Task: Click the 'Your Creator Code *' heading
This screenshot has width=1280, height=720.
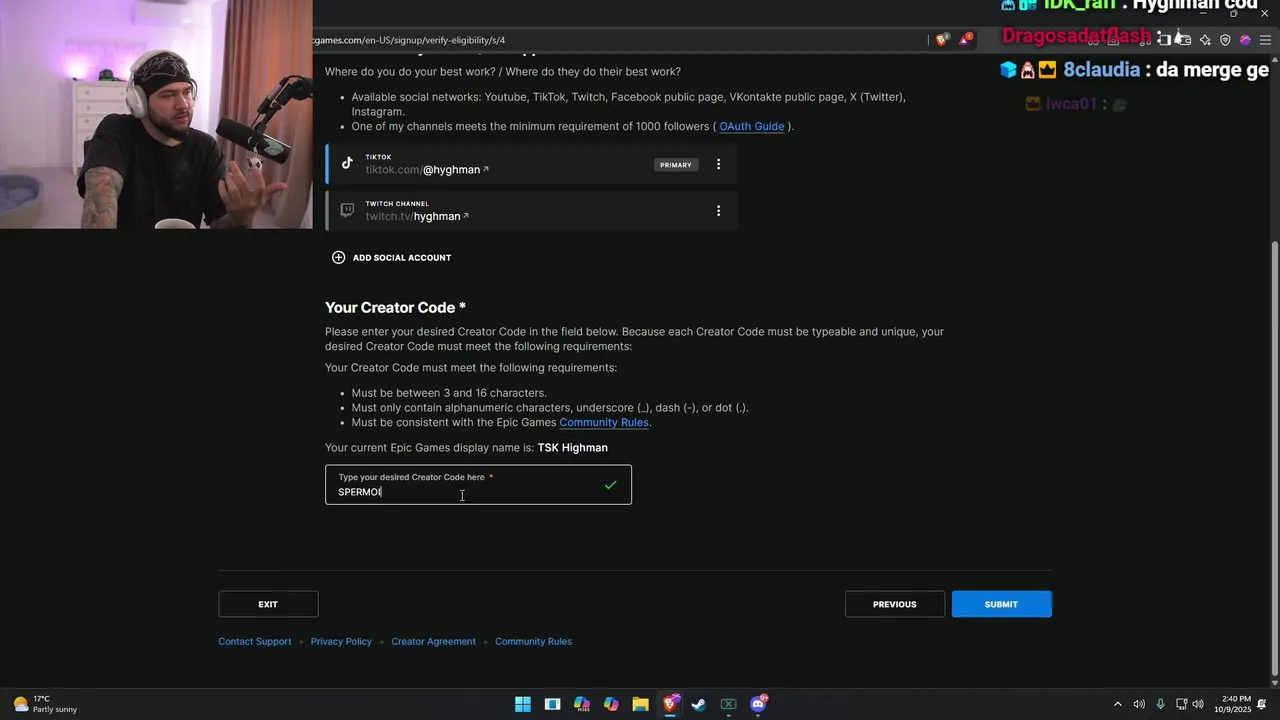Action: tap(395, 307)
